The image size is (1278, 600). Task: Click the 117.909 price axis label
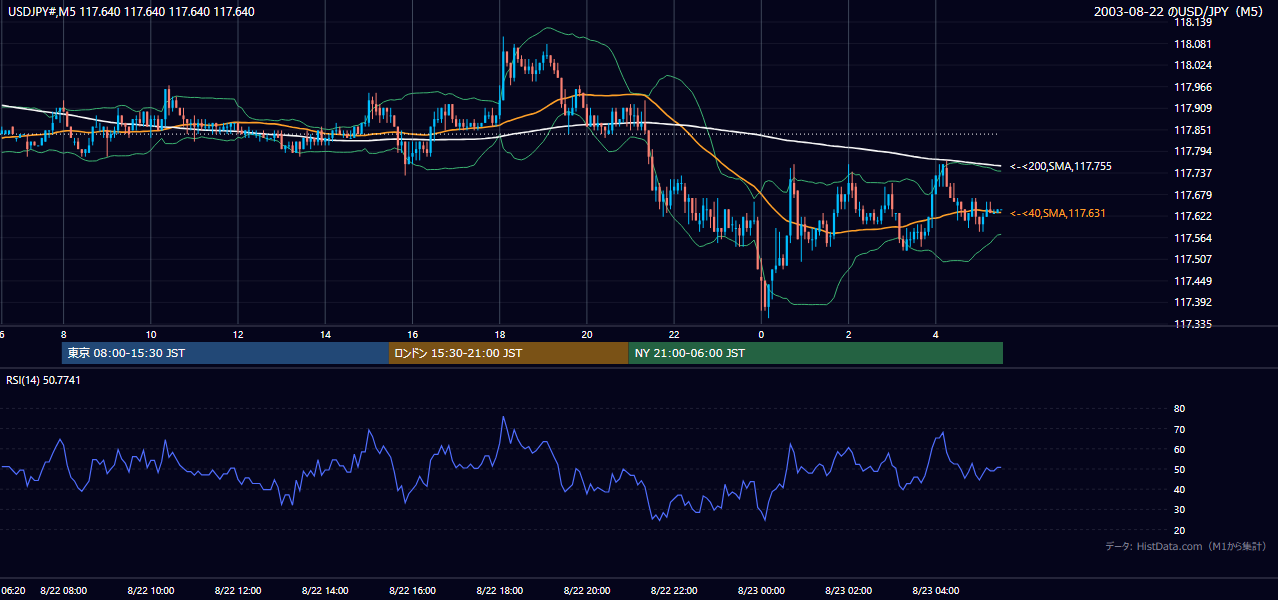click(x=1194, y=108)
